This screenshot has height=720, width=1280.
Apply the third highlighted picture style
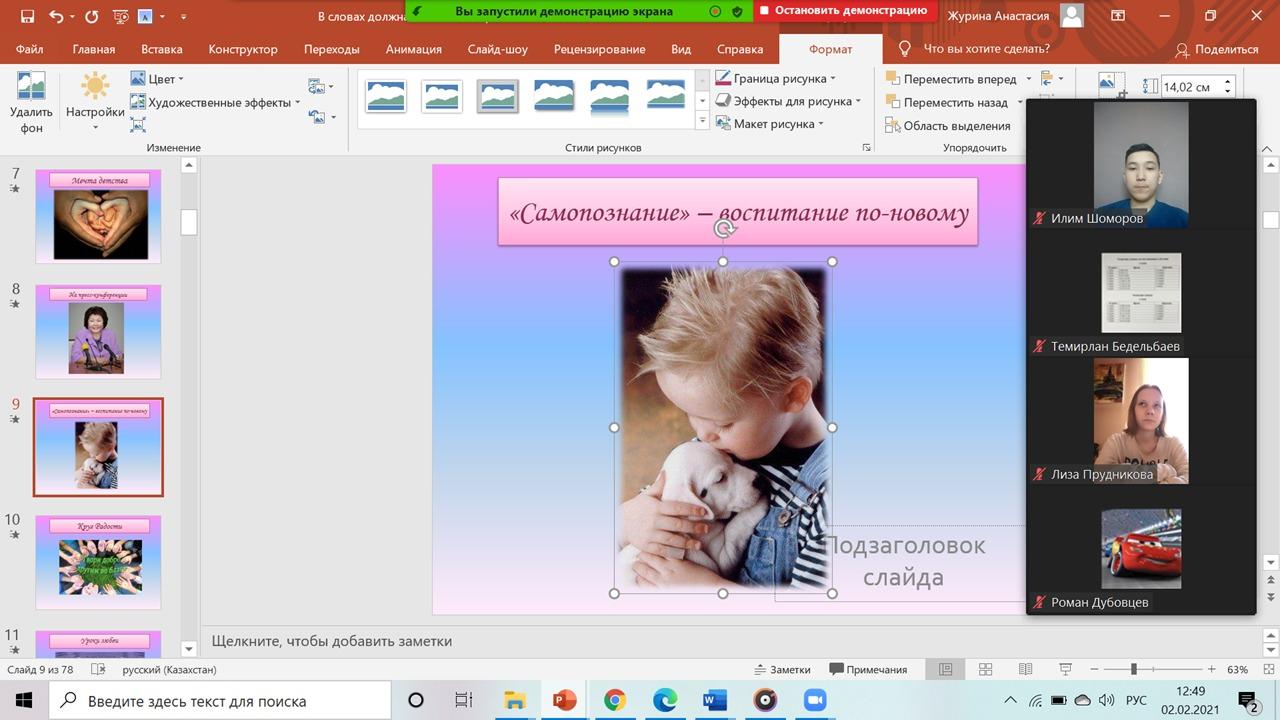(x=497, y=96)
